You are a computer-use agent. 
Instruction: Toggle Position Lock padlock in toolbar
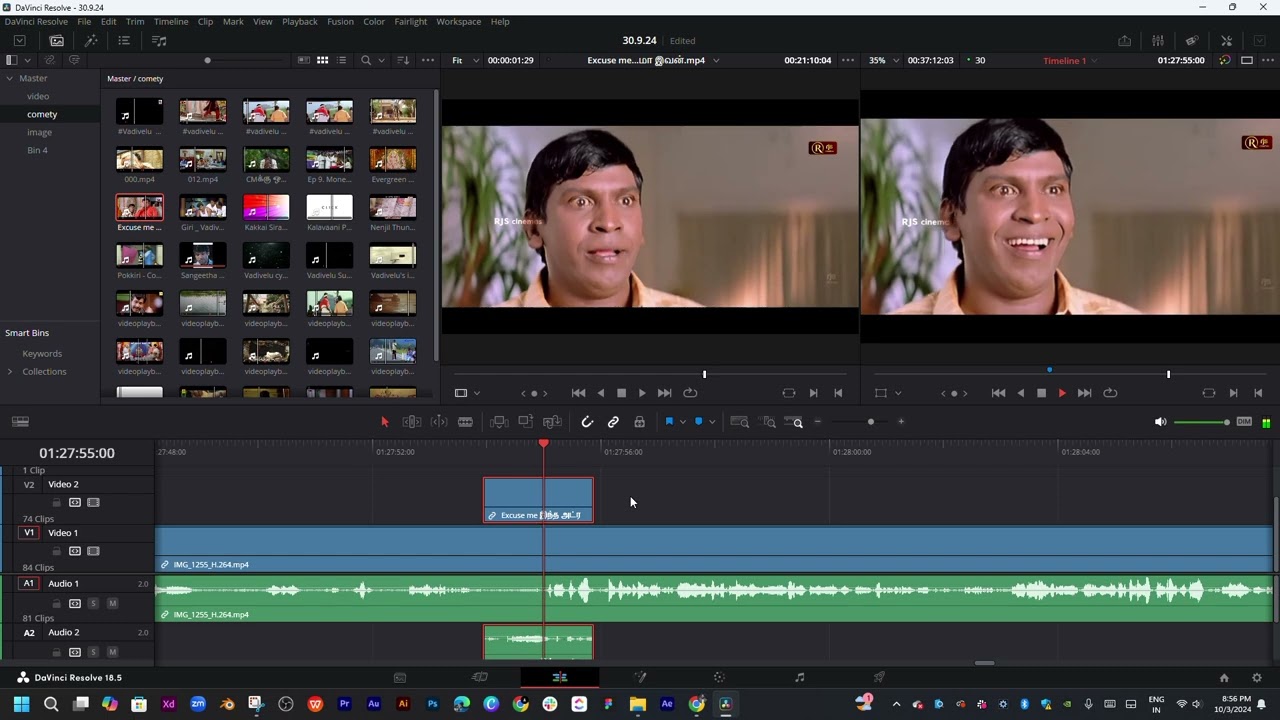click(639, 422)
